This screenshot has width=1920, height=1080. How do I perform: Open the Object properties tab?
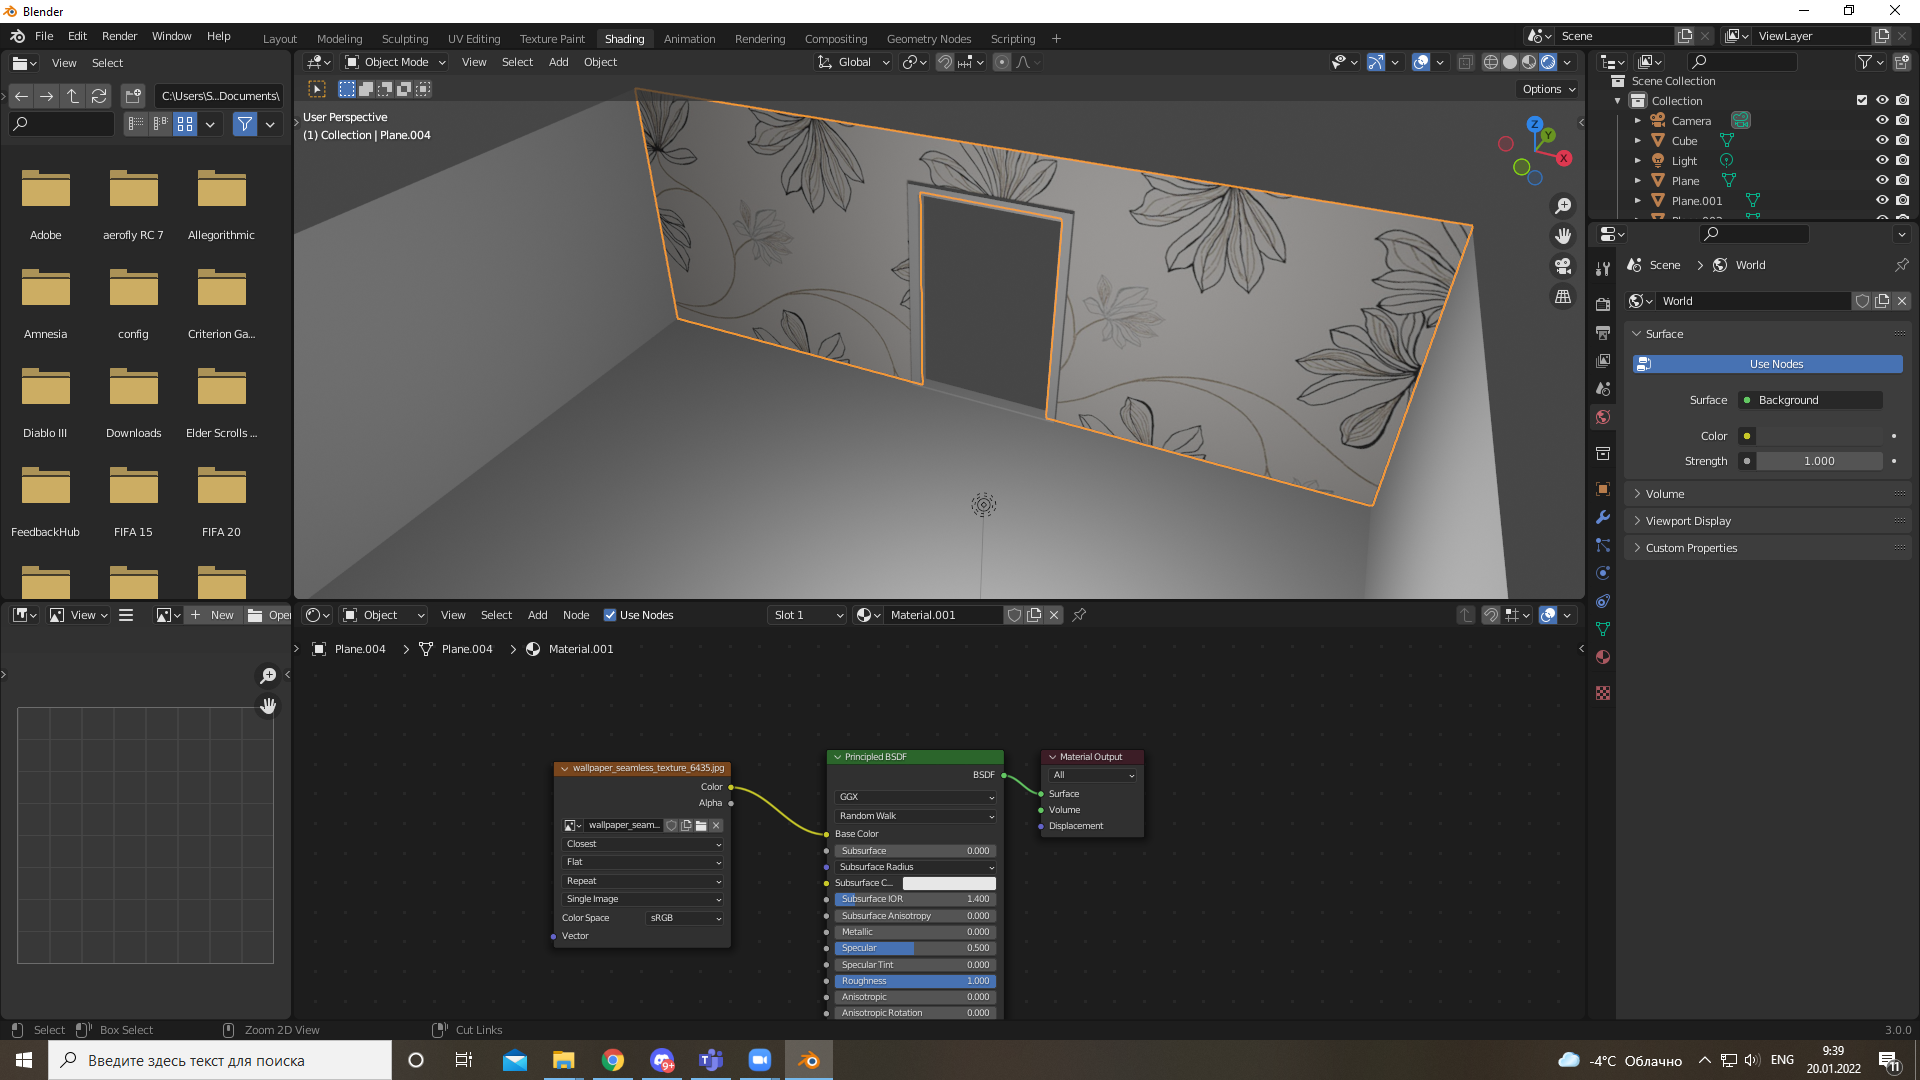click(1603, 489)
